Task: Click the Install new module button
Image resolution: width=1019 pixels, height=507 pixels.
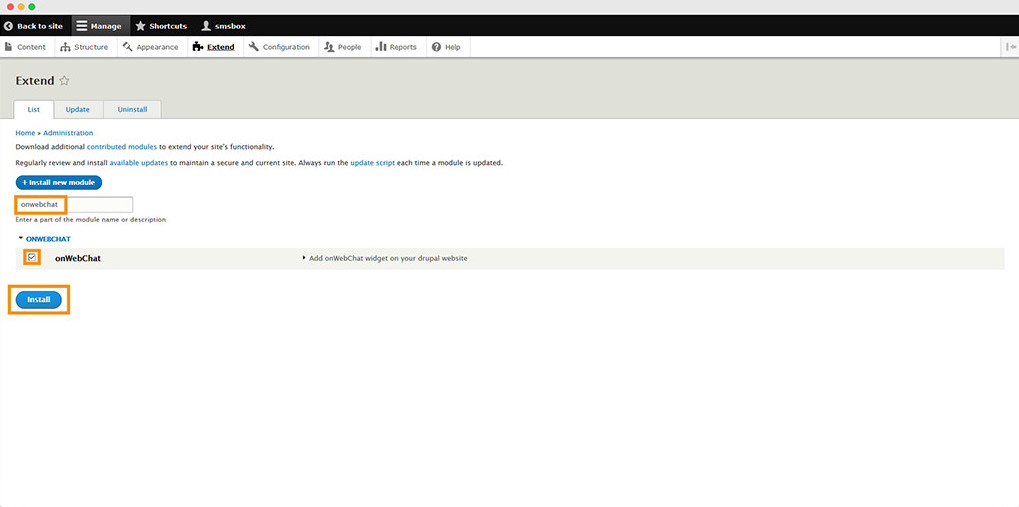Action: point(59,183)
